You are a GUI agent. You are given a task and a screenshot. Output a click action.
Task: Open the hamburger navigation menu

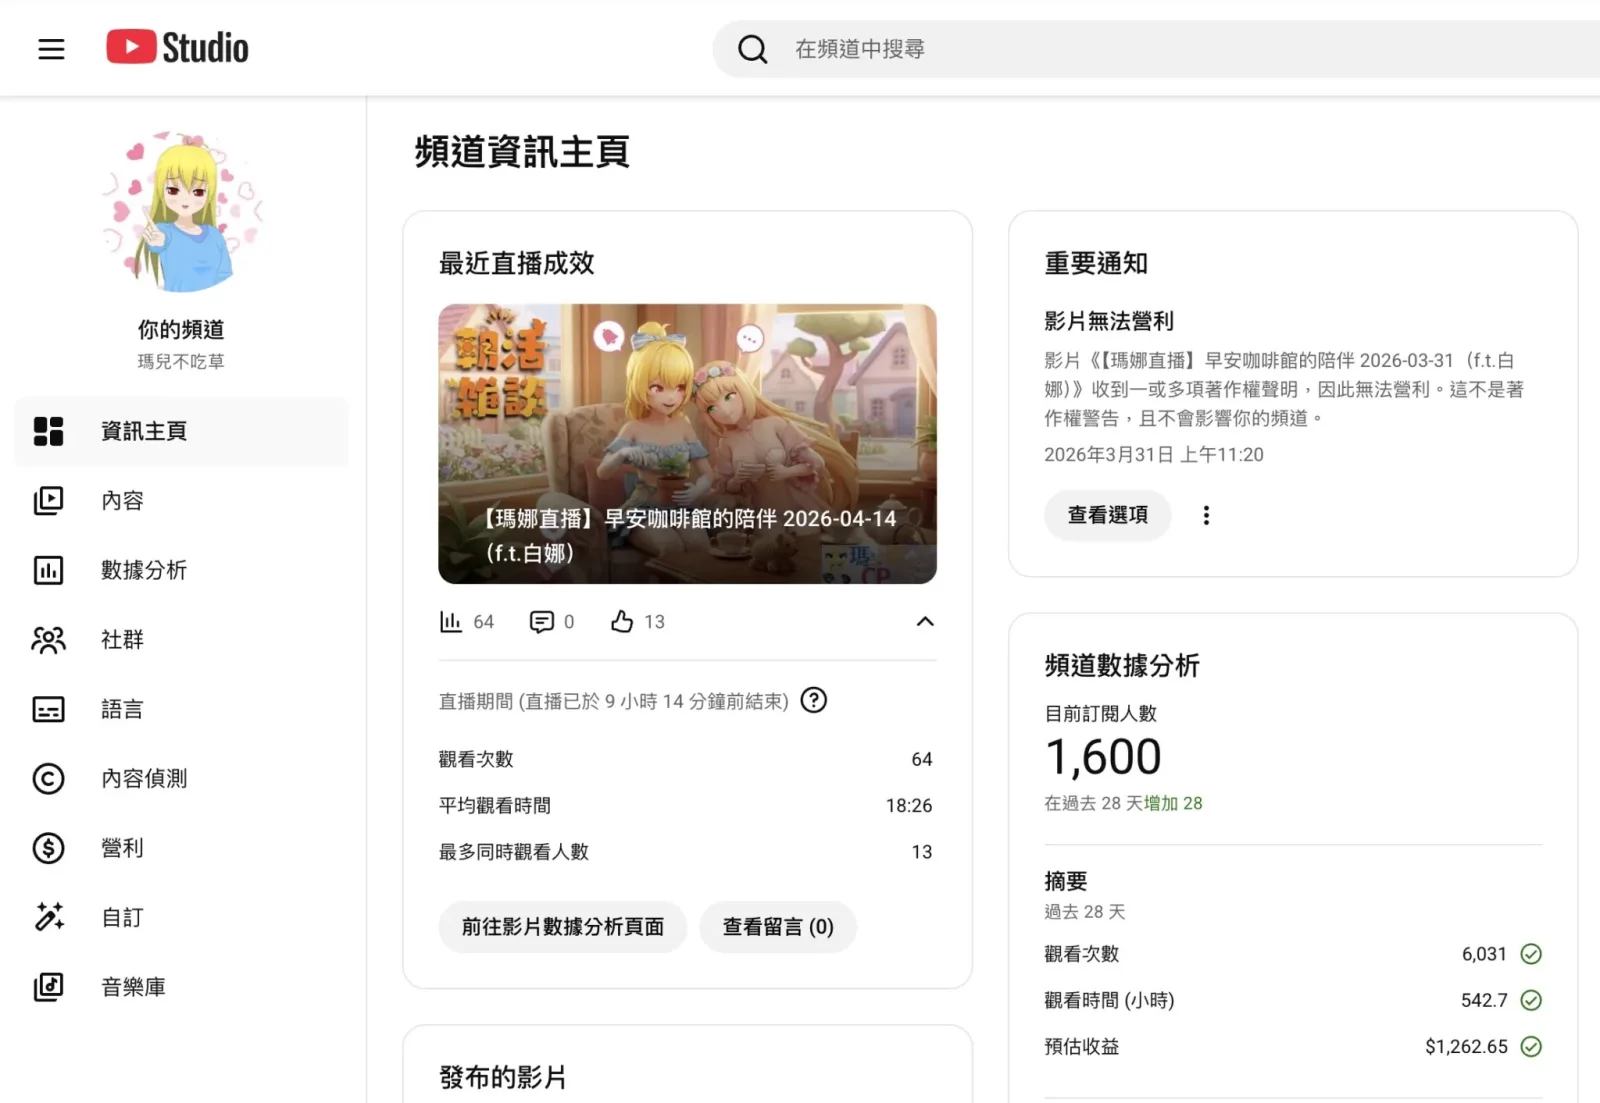(51, 48)
